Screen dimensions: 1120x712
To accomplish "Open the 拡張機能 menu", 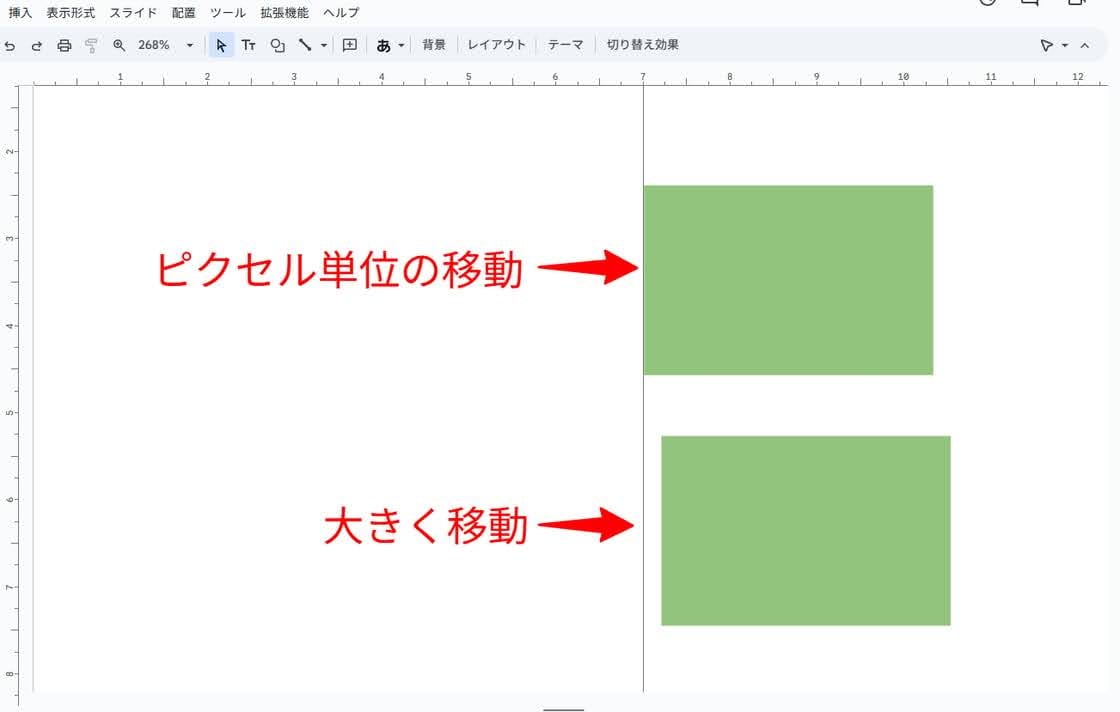I will (x=284, y=13).
